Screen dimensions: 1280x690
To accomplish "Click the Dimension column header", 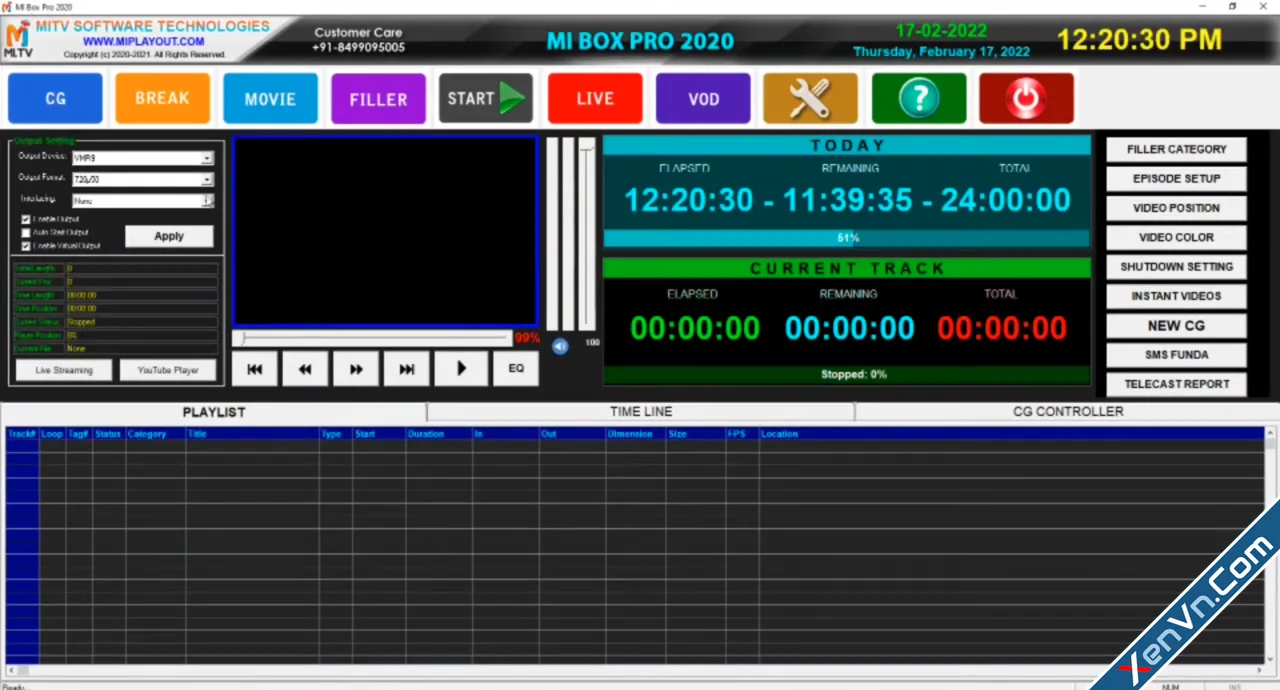I will pos(636,434).
